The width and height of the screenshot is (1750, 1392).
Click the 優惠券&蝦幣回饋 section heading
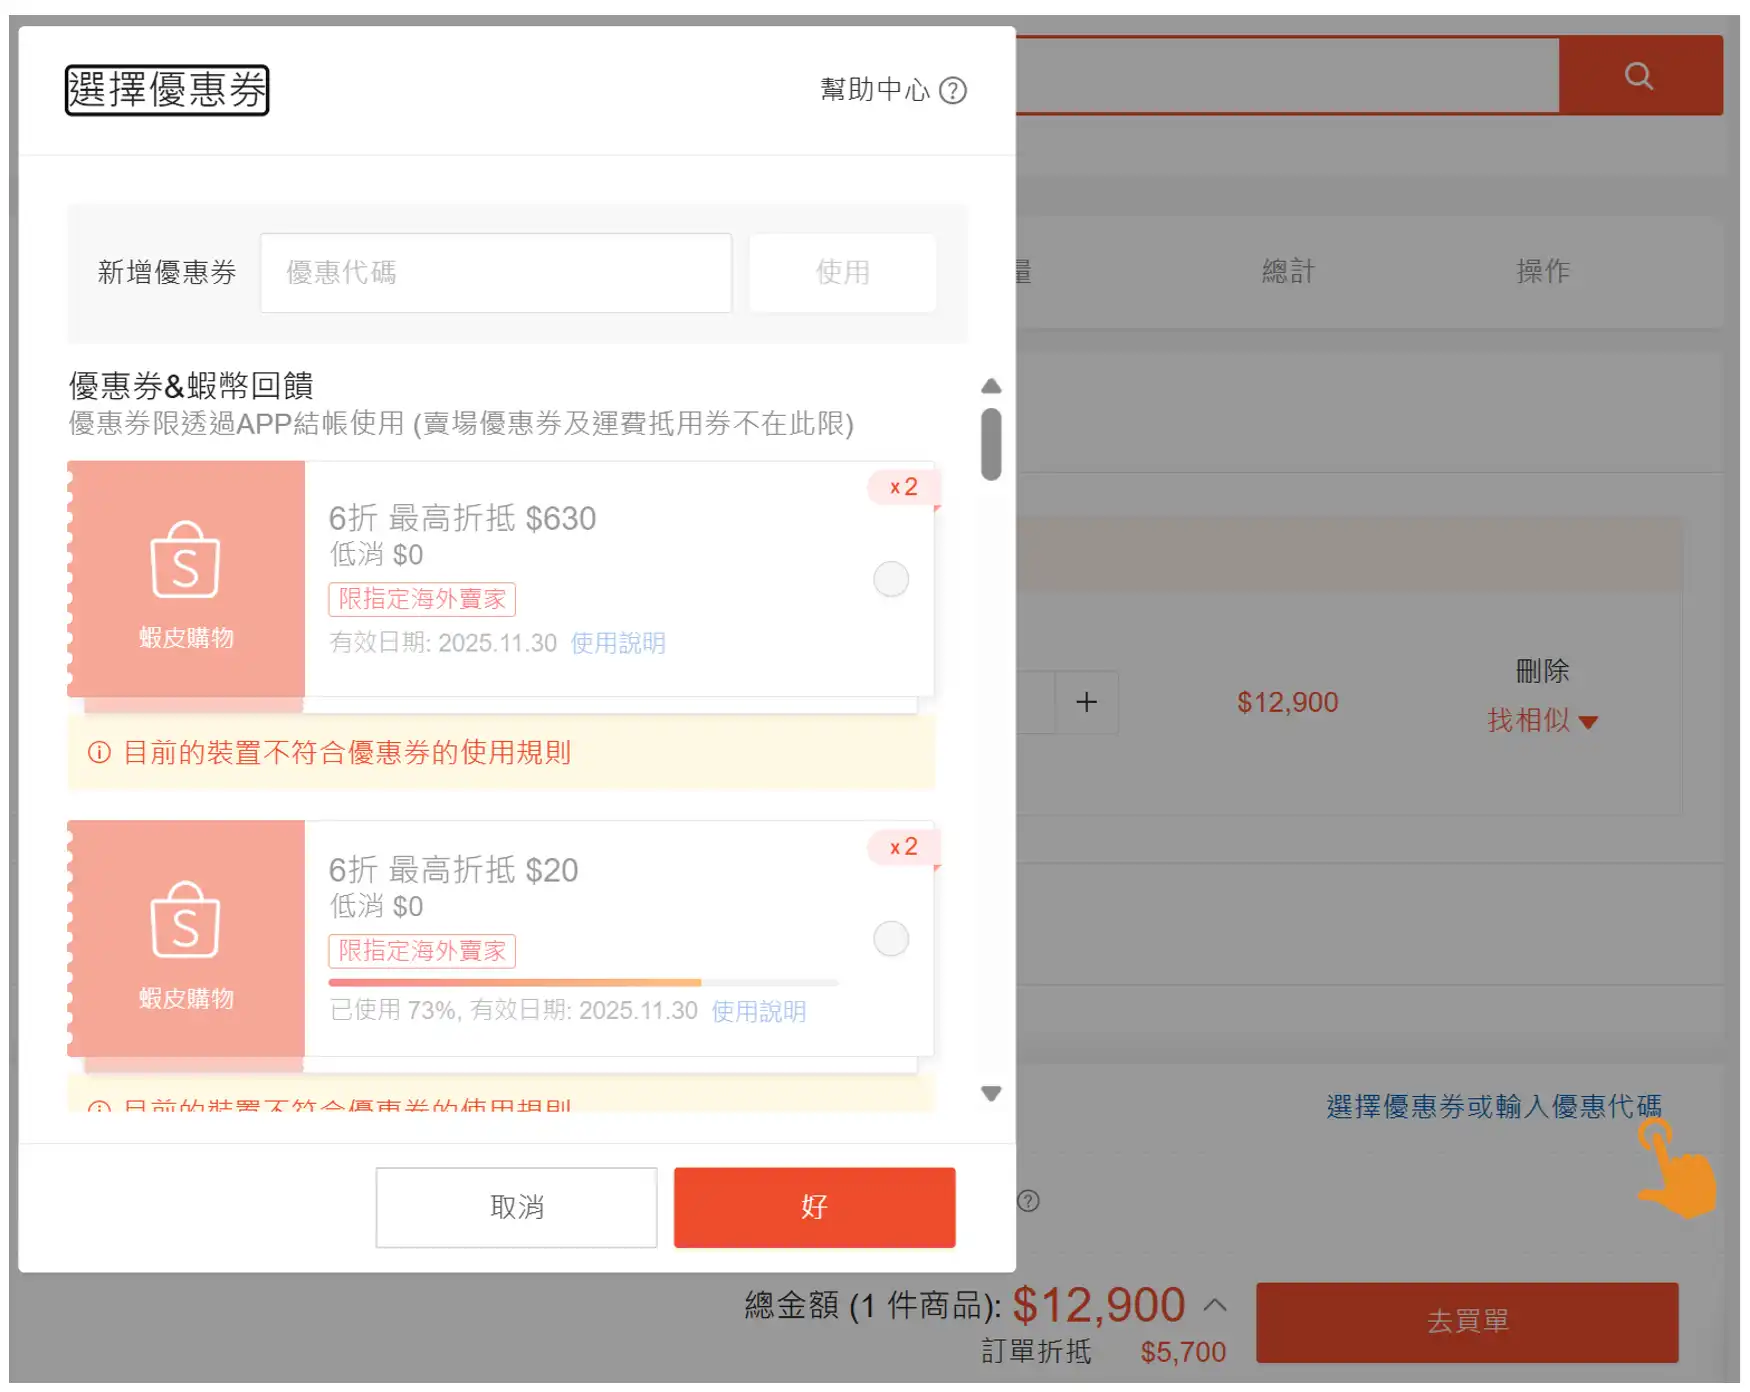coord(191,385)
